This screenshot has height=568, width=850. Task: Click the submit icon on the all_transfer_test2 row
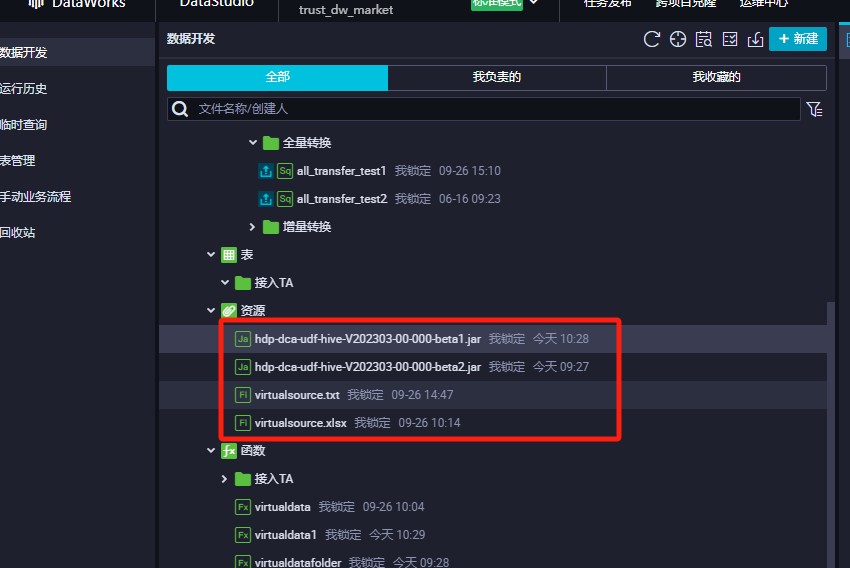pyautogui.click(x=266, y=199)
